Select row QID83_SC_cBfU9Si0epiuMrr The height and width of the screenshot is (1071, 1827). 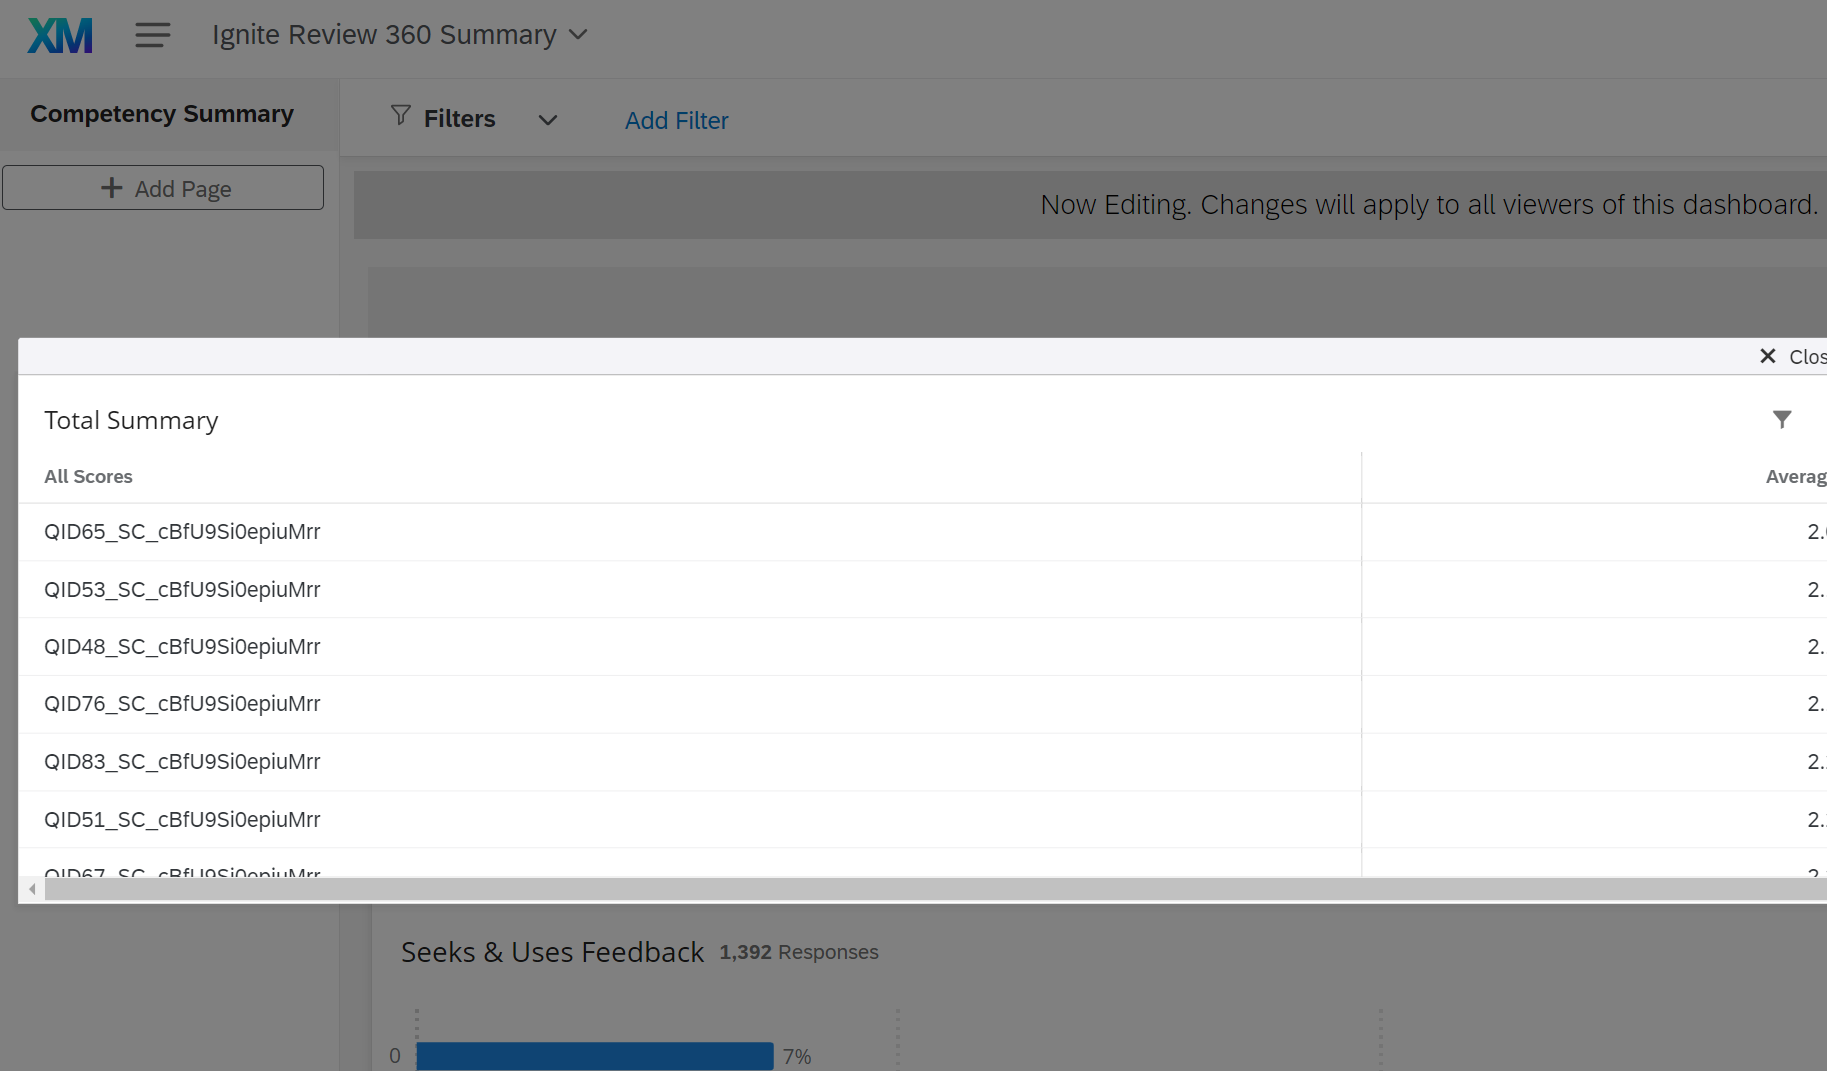pos(922,762)
